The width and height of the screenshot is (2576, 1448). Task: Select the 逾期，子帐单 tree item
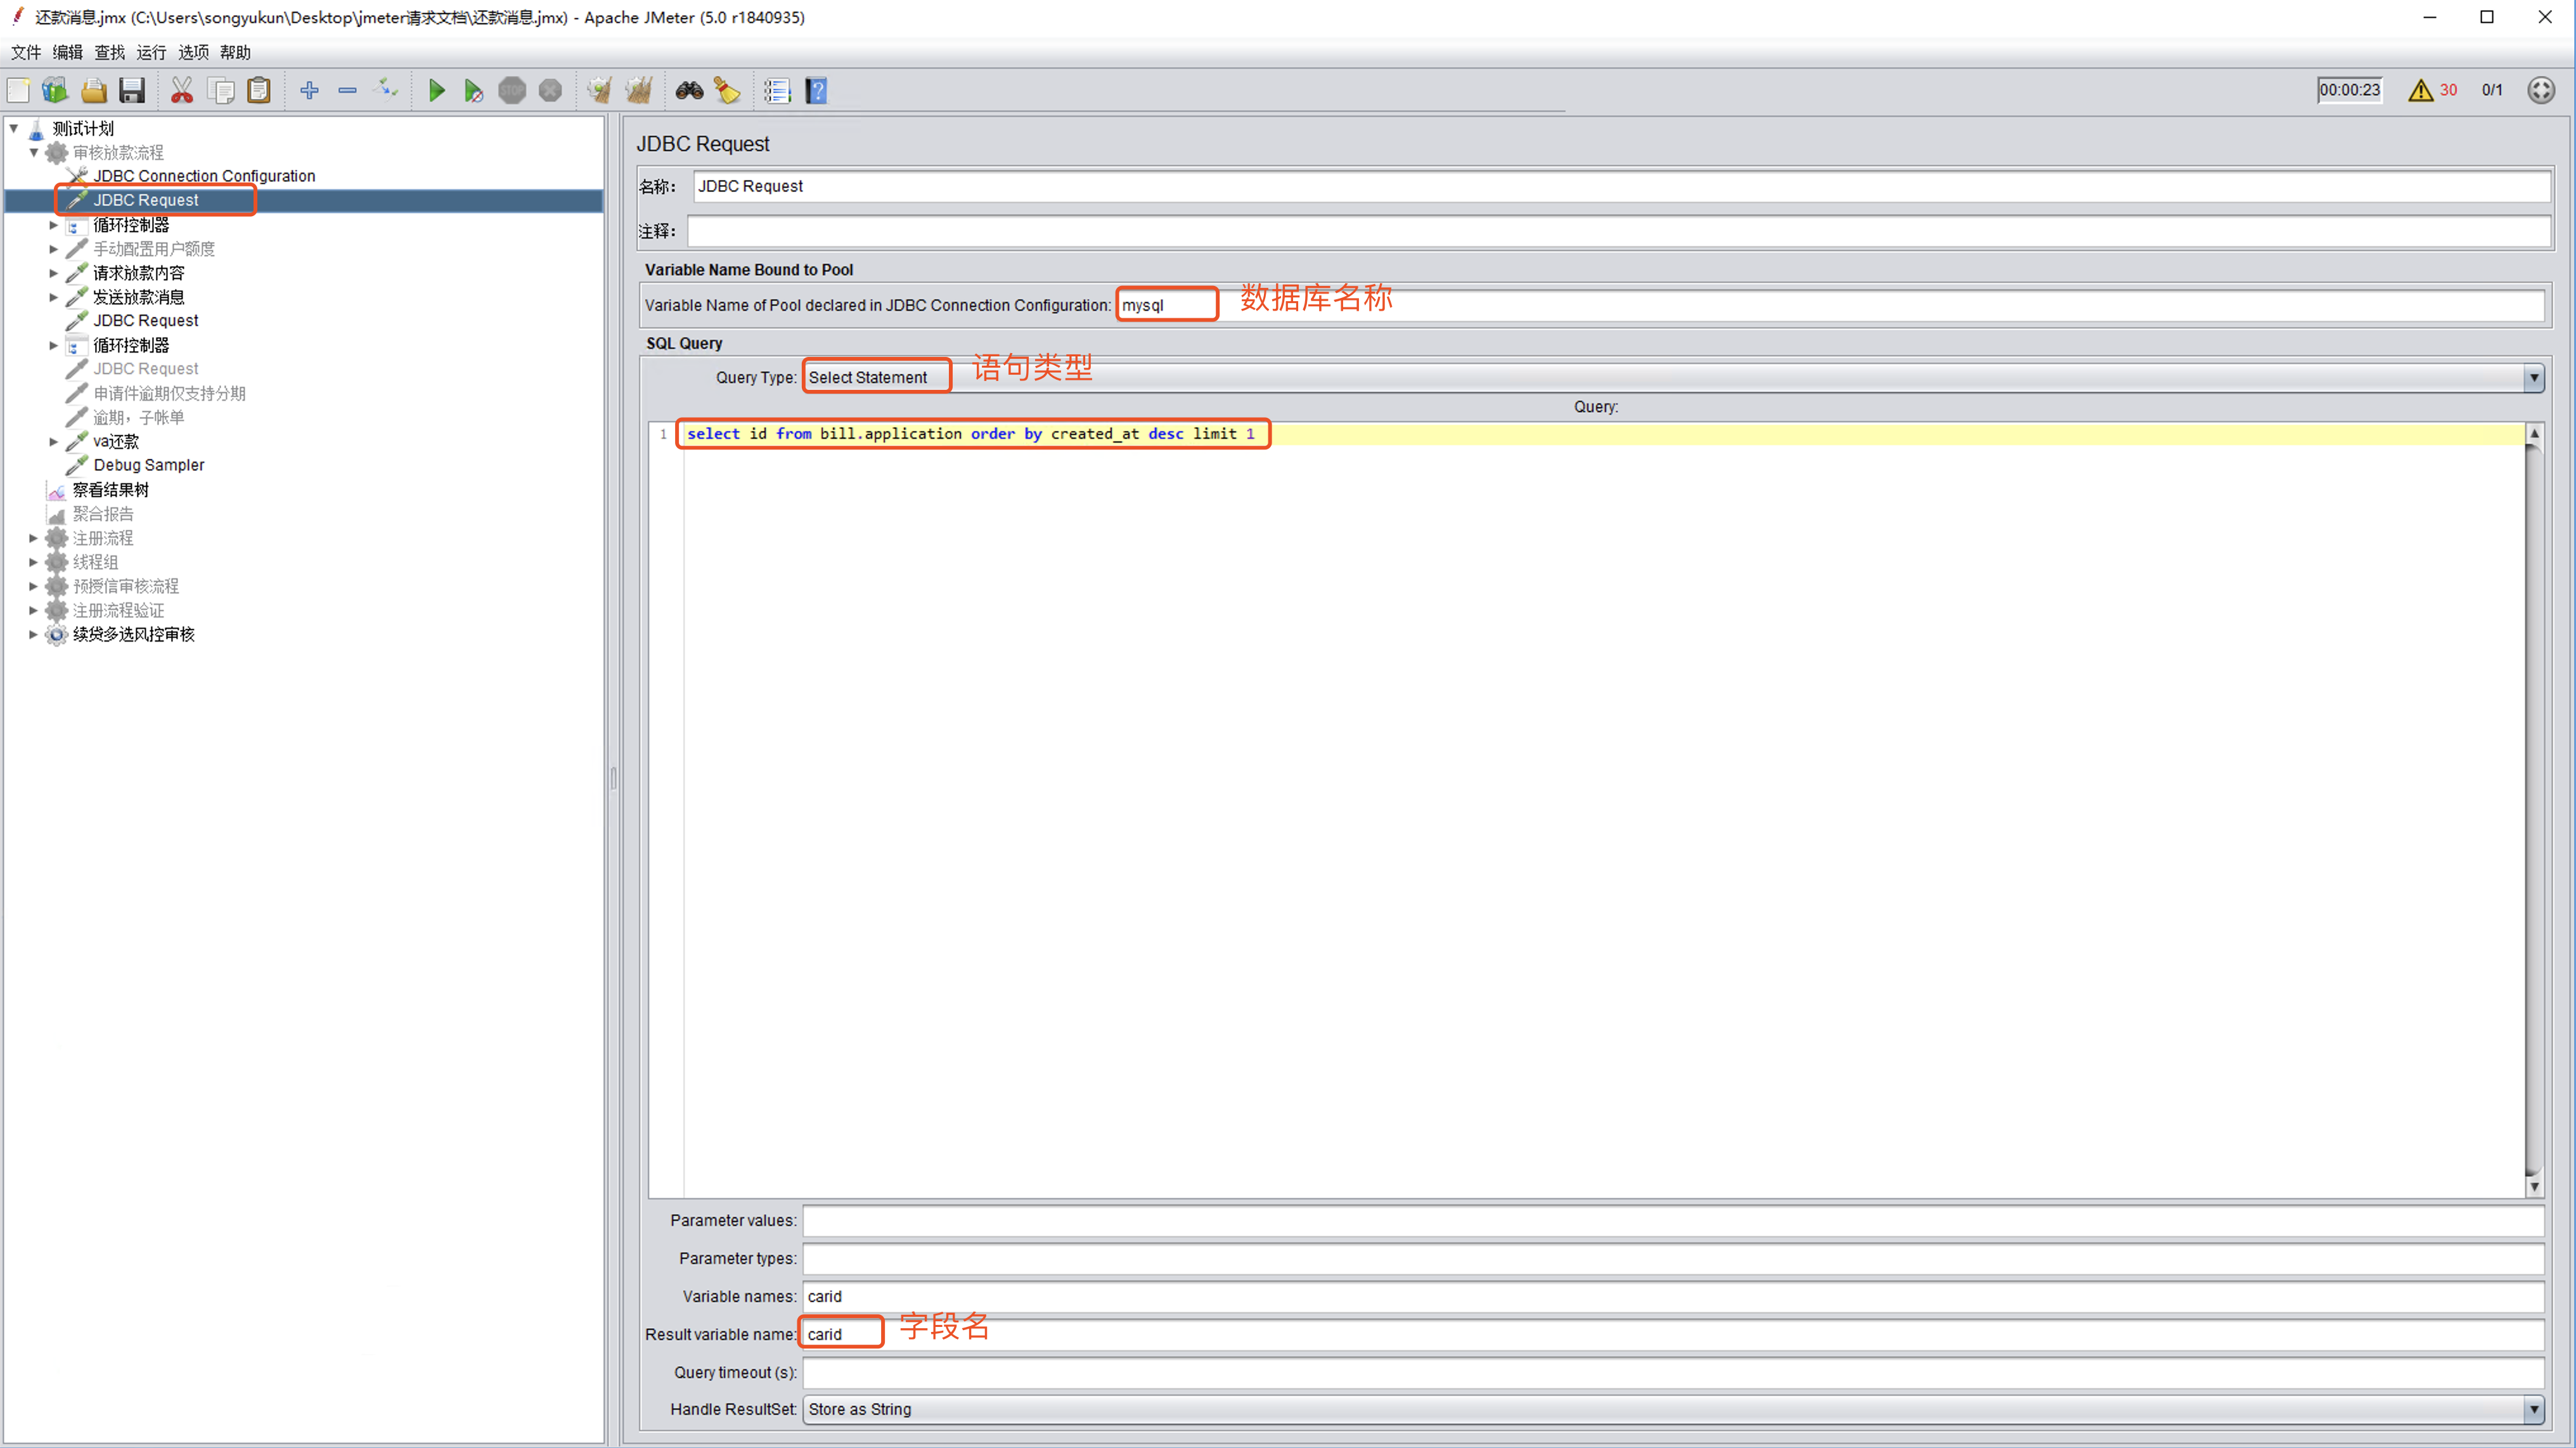pyautogui.click(x=138, y=417)
